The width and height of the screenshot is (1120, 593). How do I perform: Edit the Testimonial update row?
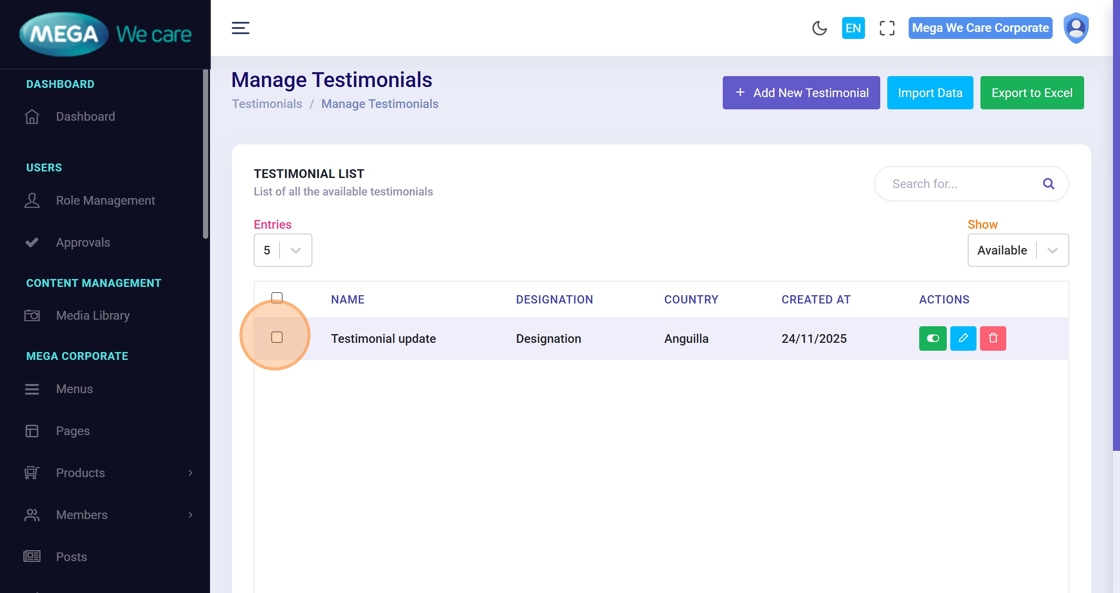(x=962, y=339)
